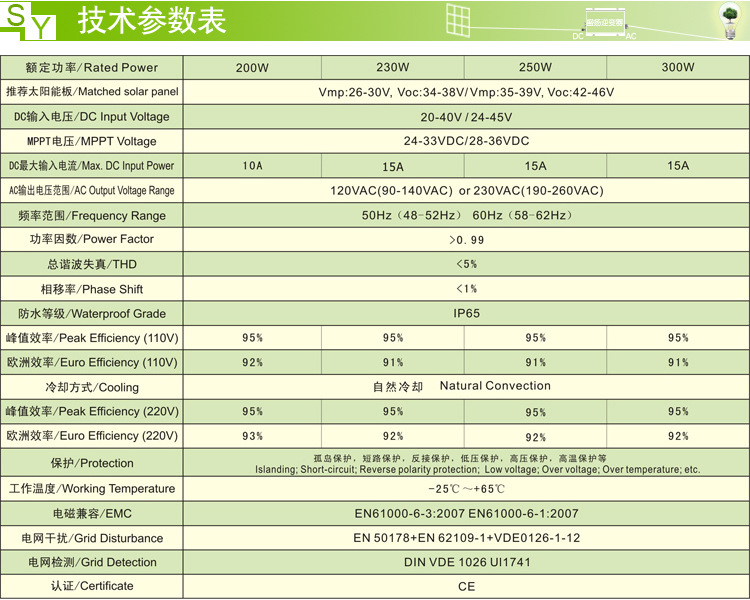Select the Matched solar panel row label
This screenshot has width=750, height=600.
pyautogui.click(x=92, y=91)
